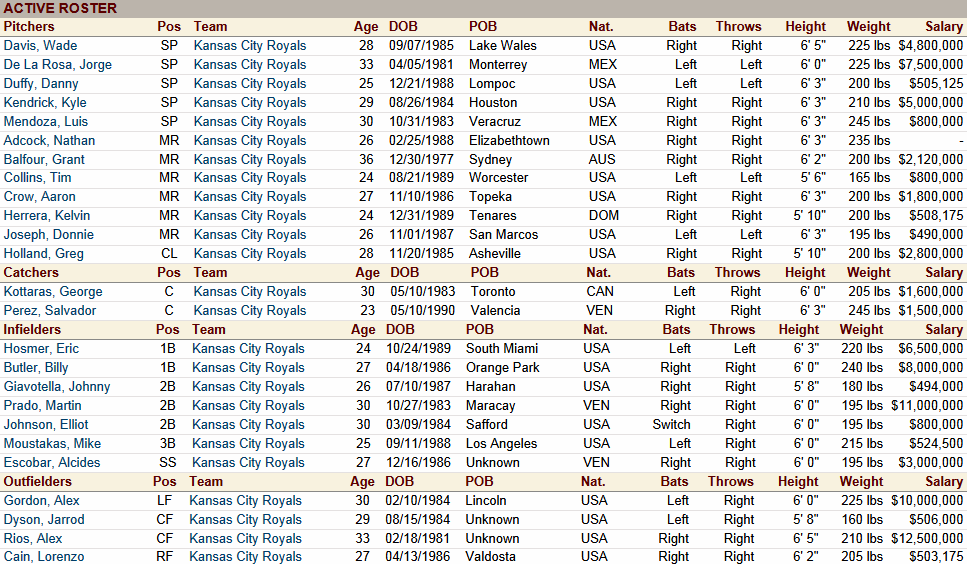The width and height of the screenshot is (967, 564).
Task: Click Pitchers section Weight header
Action: [868, 27]
